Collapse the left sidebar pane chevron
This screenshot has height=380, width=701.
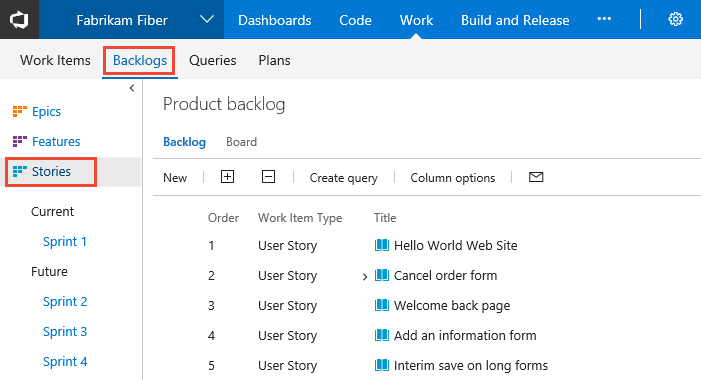tap(132, 88)
